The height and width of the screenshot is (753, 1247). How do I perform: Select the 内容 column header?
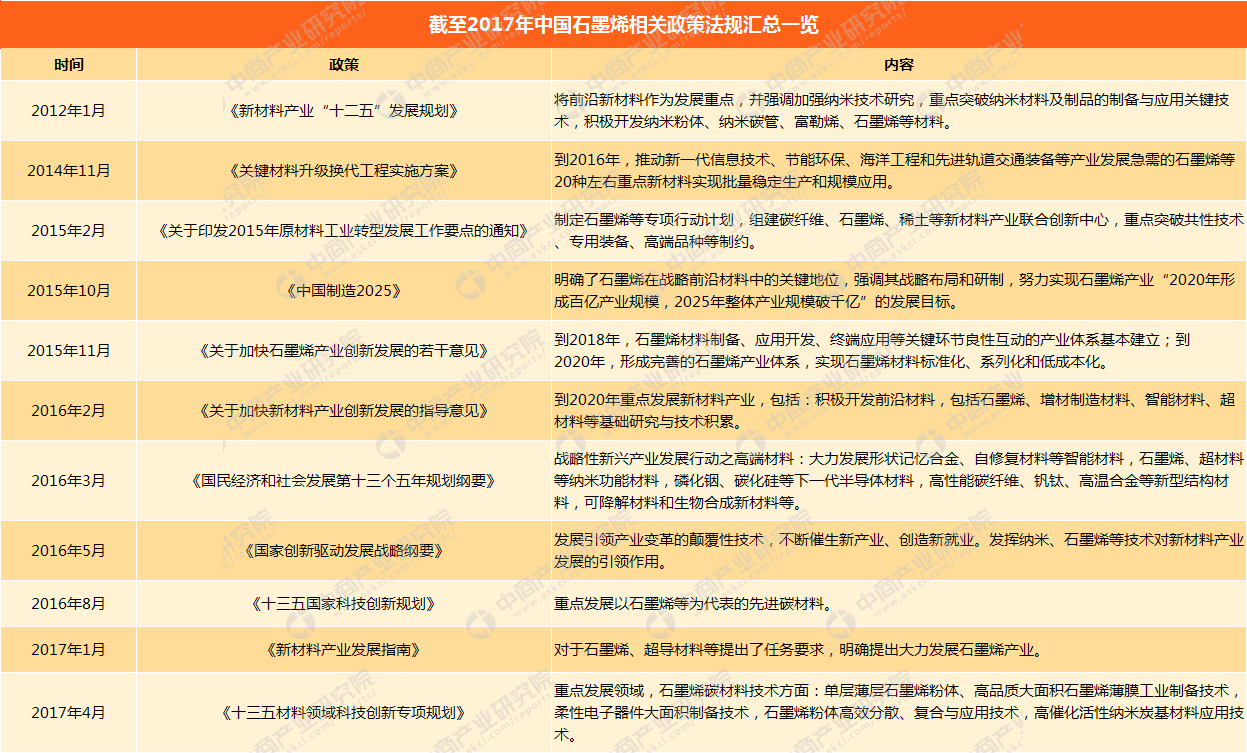898,65
